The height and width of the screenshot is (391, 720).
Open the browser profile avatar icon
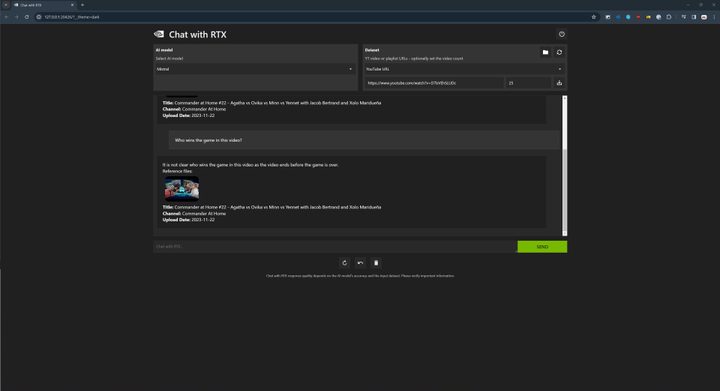tap(704, 17)
